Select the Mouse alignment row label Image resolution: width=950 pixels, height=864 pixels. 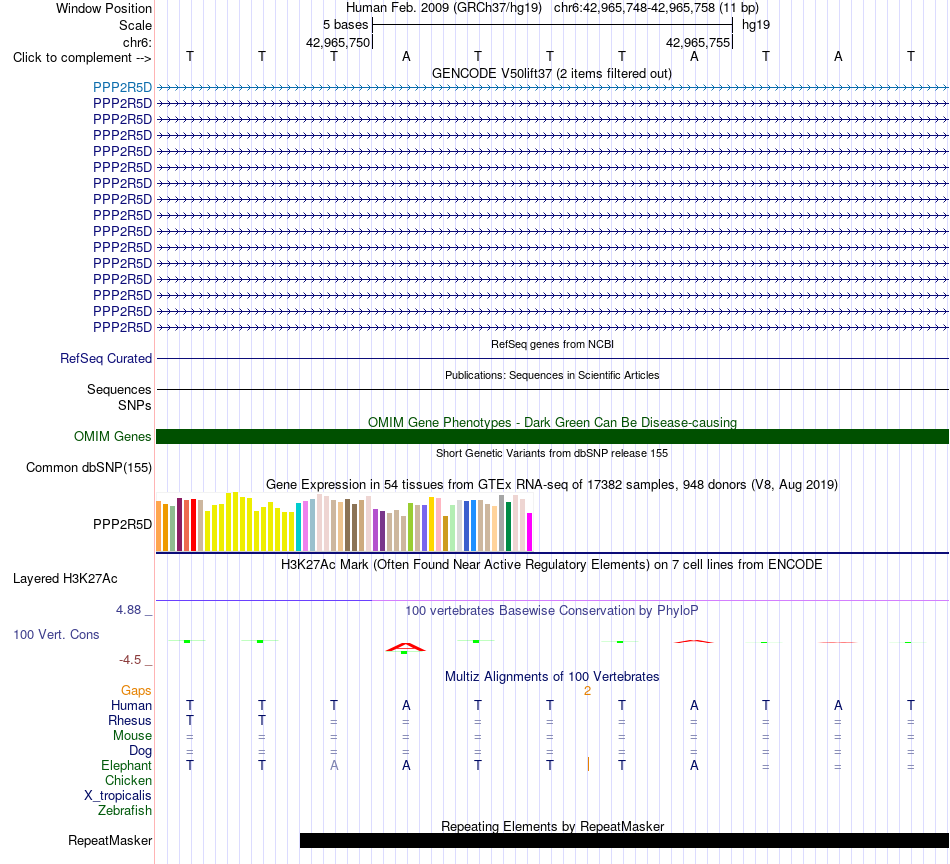(x=132, y=736)
